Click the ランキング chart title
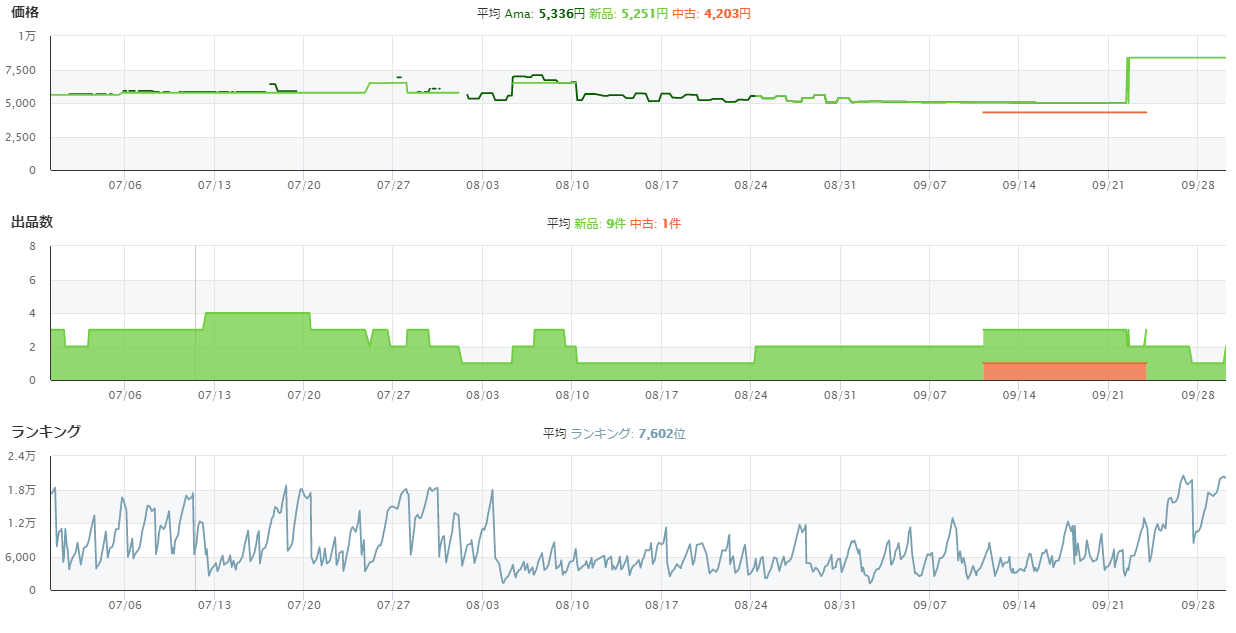The width and height of the screenshot is (1236, 633). tap(46, 432)
